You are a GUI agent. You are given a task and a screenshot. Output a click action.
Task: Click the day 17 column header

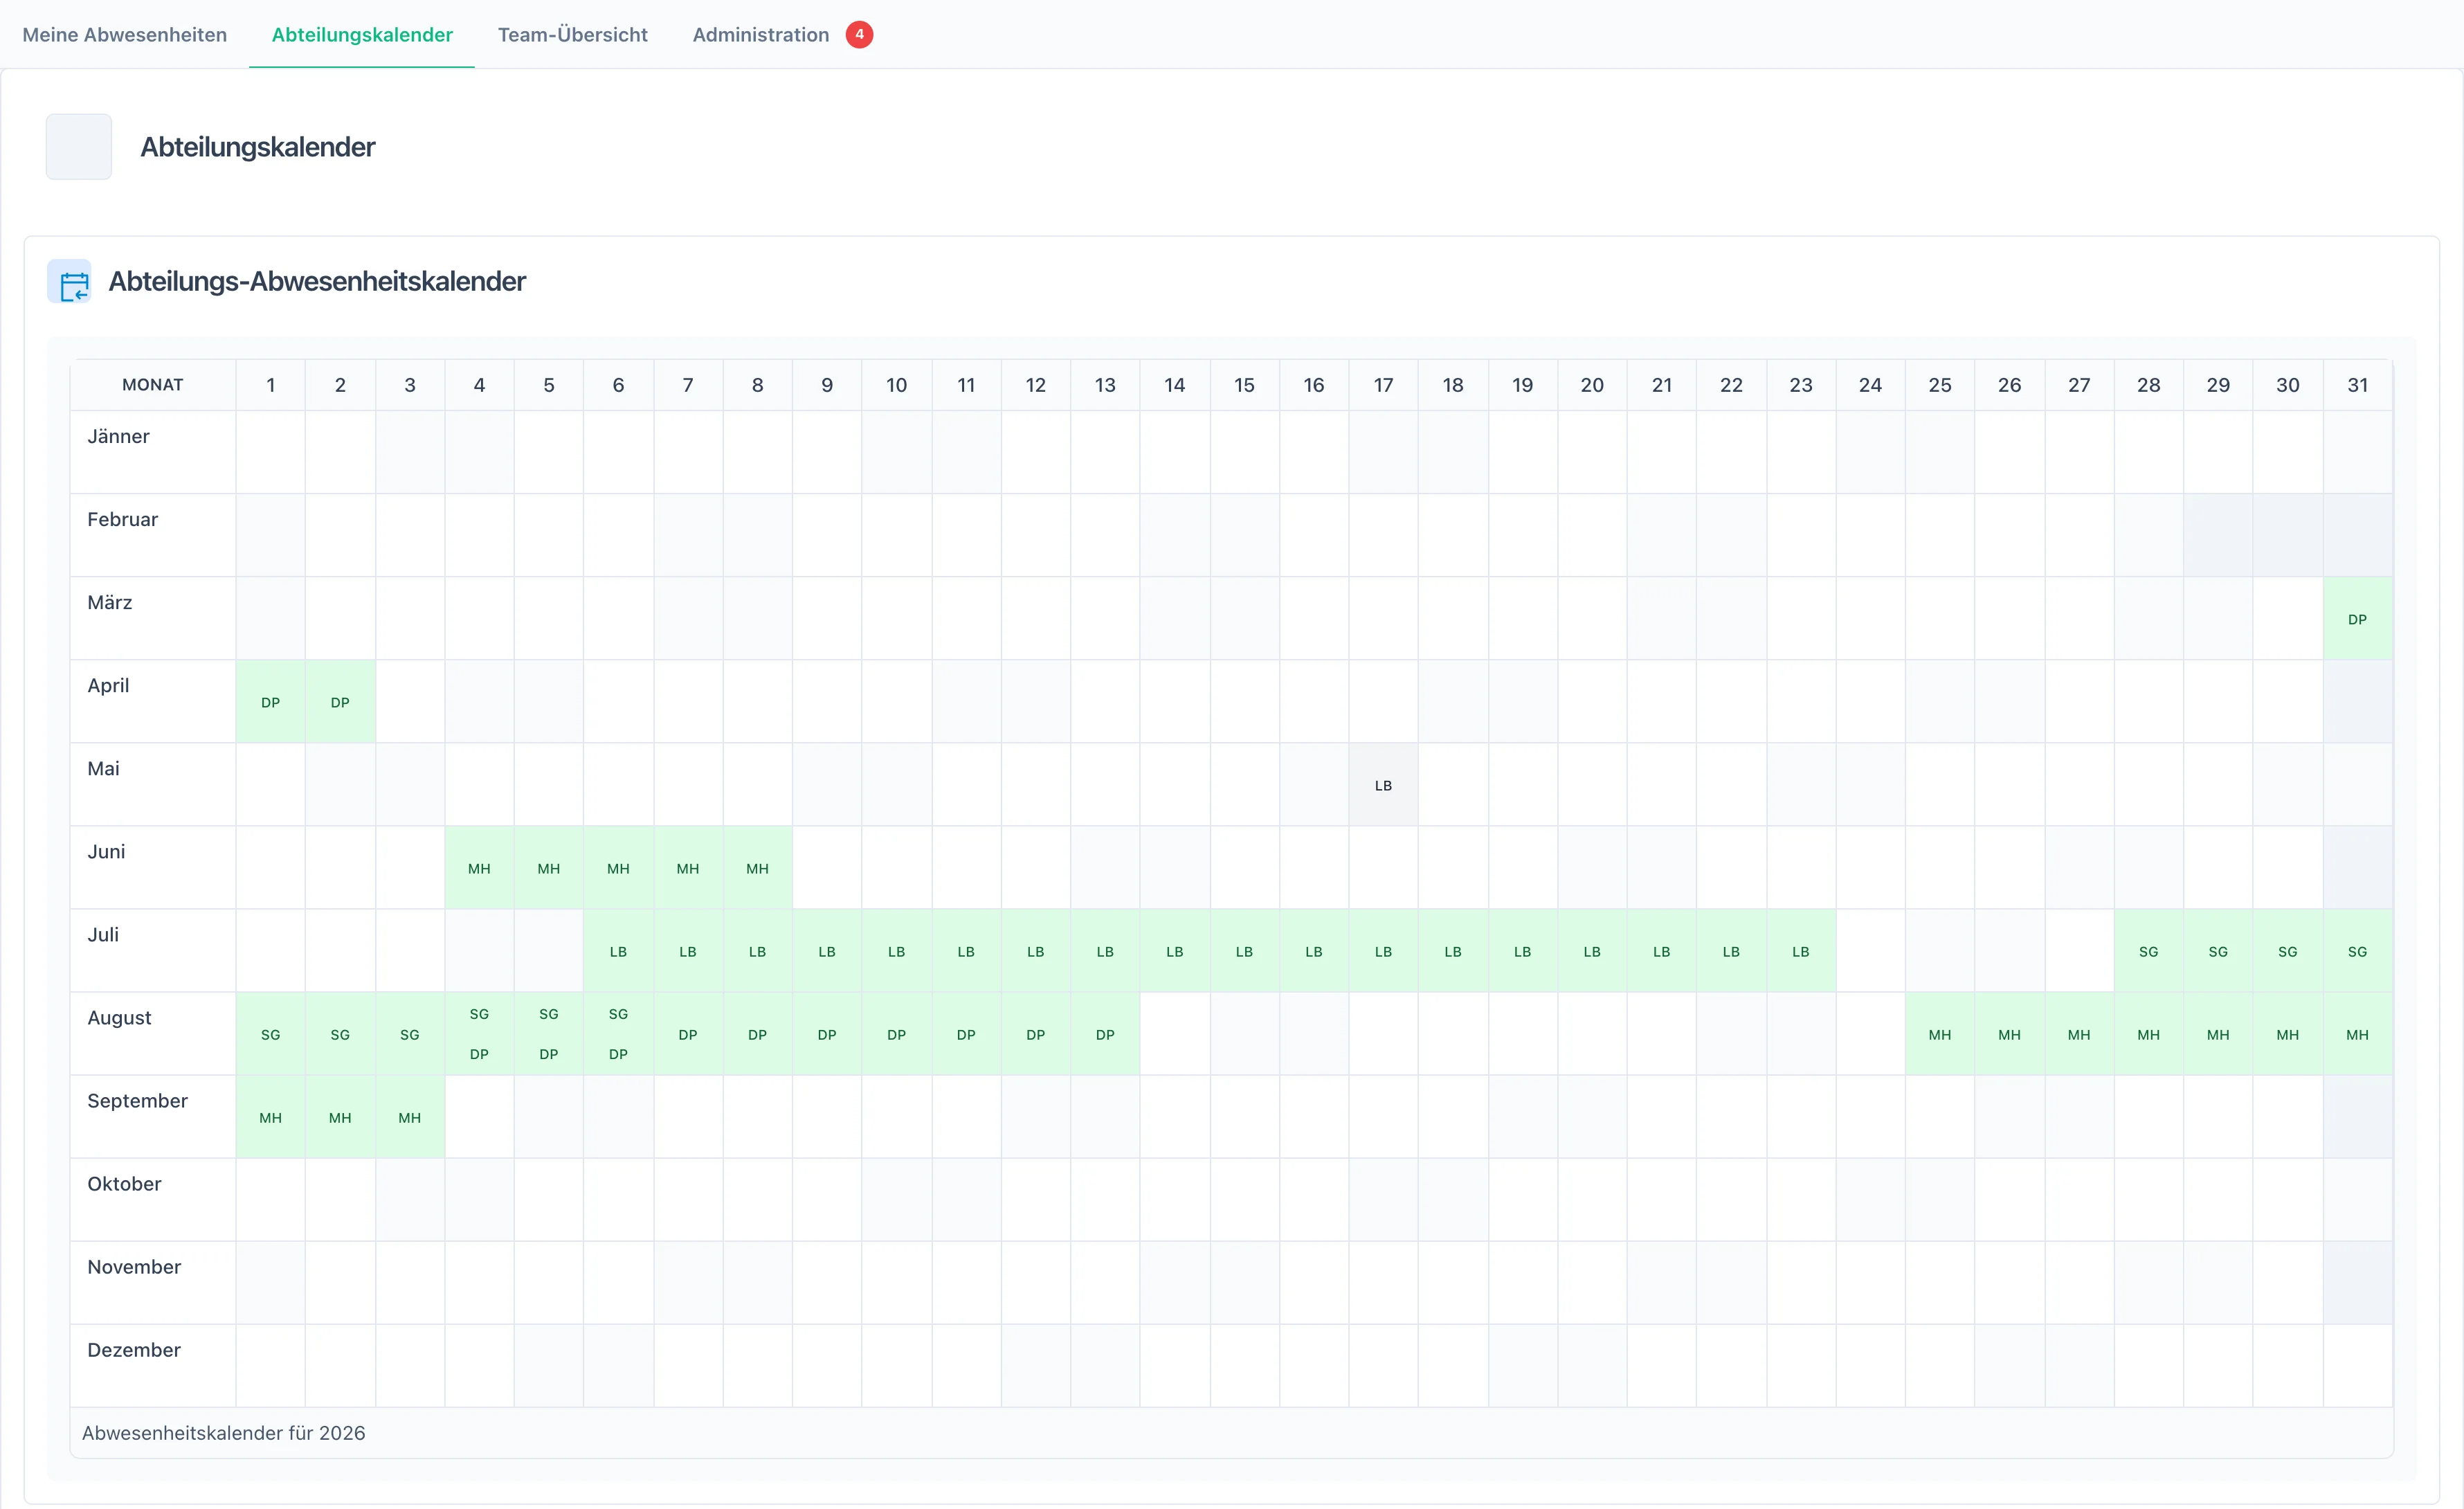[1383, 385]
